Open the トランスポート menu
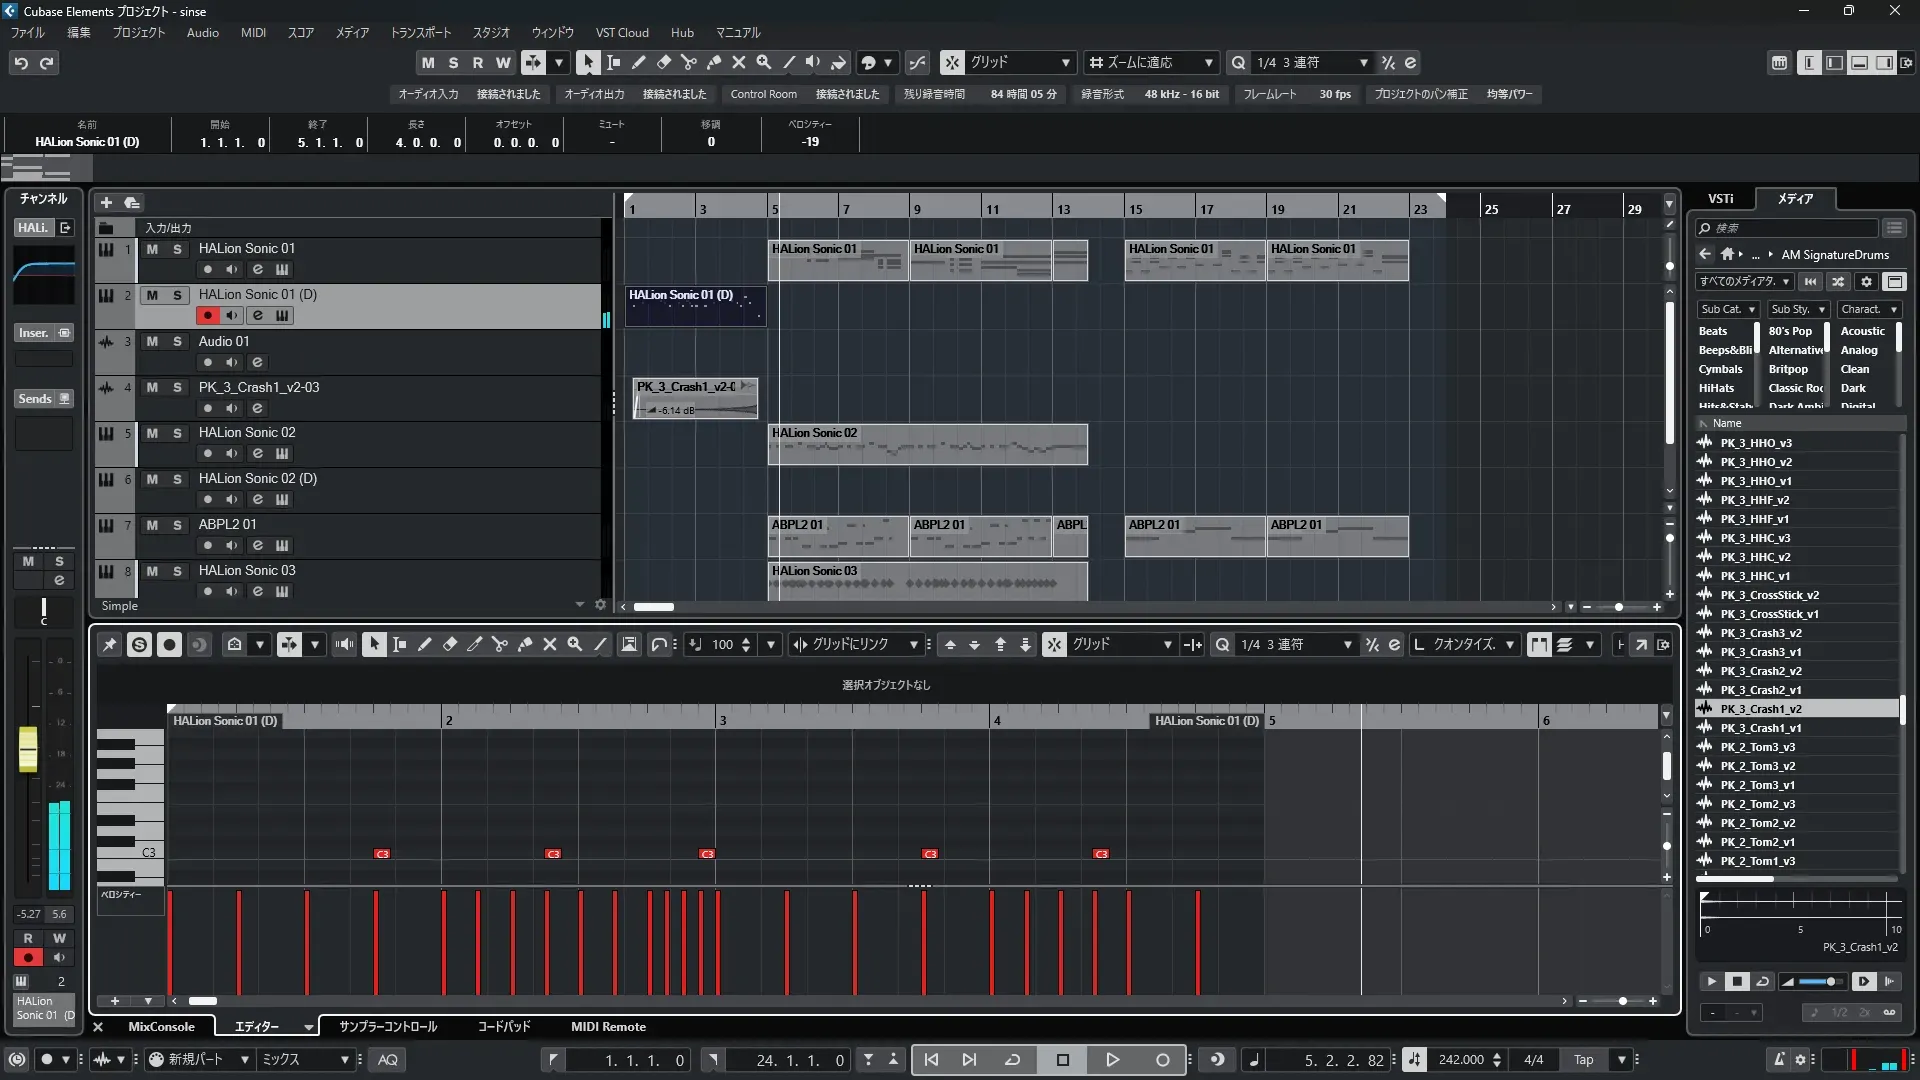This screenshot has width=1920, height=1080. pyautogui.click(x=420, y=33)
